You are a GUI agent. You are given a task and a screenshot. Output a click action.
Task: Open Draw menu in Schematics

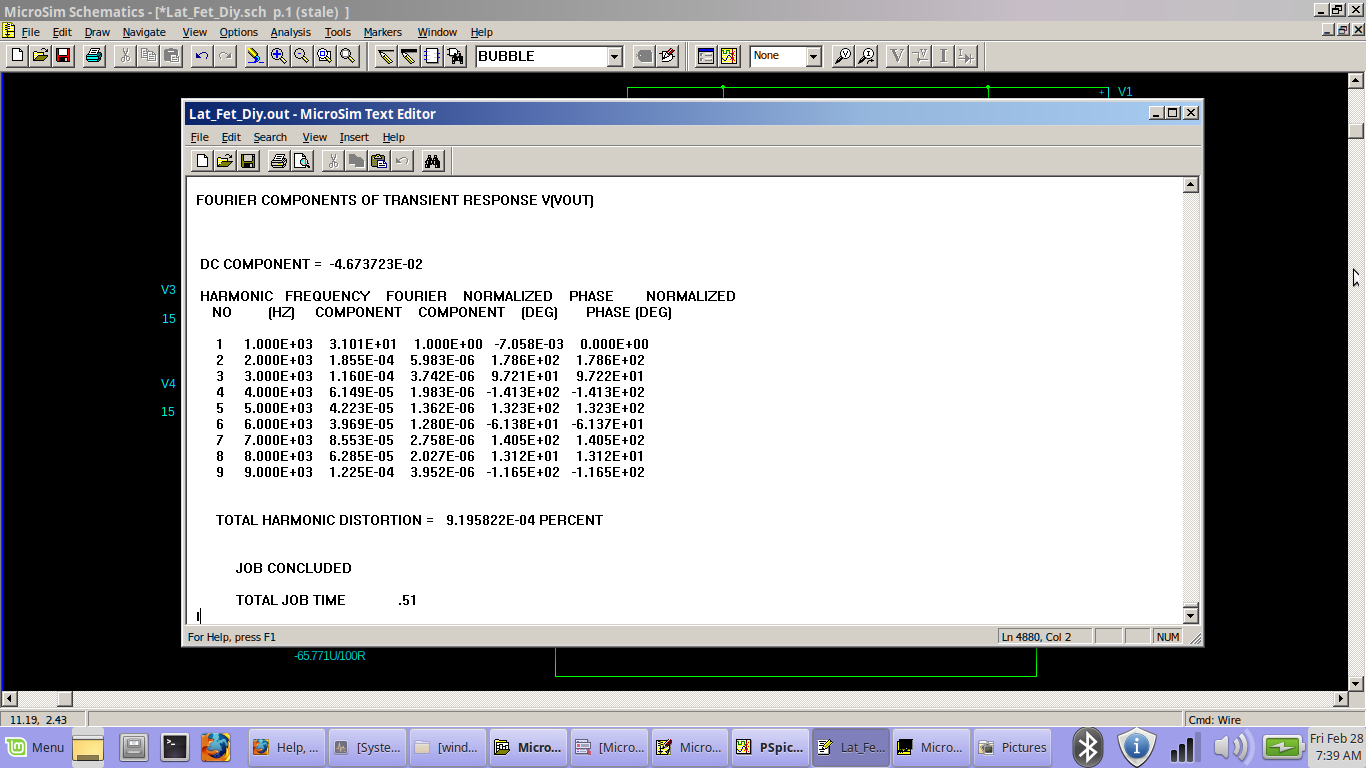click(97, 32)
